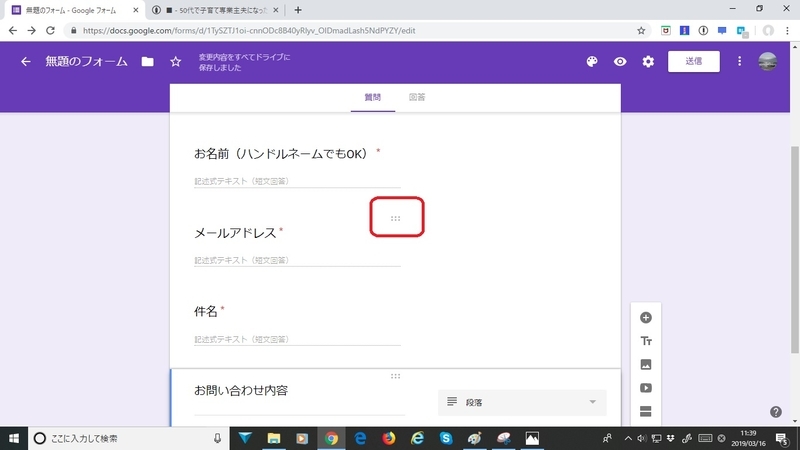This screenshot has width=800, height=450.
Task: Add a new question with plus icon
Action: pos(645,317)
